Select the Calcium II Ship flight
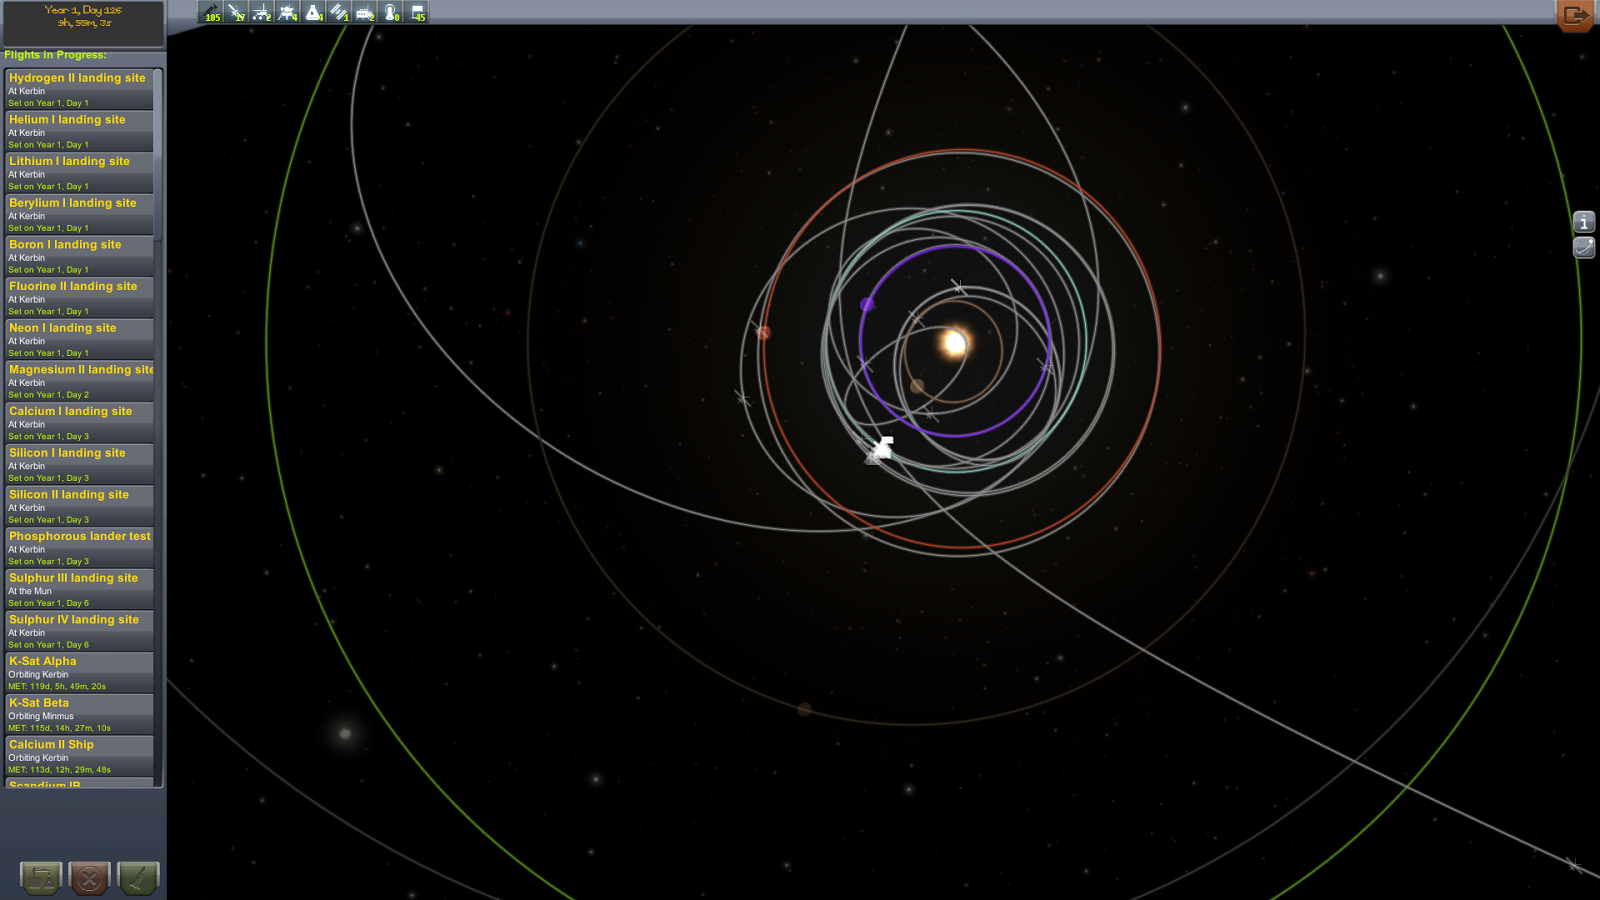Screen dimensions: 1600x900 (x=80, y=756)
